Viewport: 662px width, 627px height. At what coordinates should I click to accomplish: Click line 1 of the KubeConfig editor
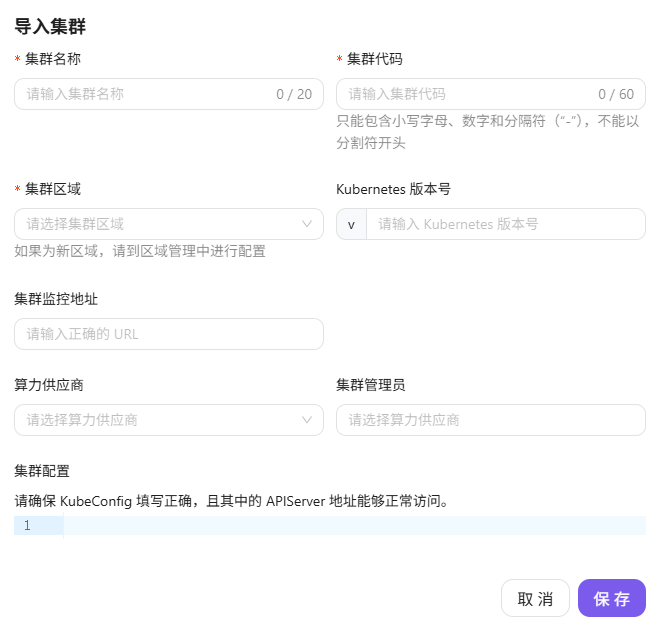[355, 525]
